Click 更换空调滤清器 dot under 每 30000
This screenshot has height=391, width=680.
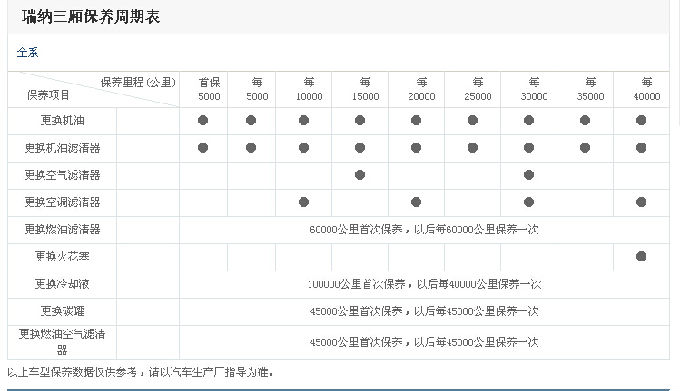(x=529, y=202)
